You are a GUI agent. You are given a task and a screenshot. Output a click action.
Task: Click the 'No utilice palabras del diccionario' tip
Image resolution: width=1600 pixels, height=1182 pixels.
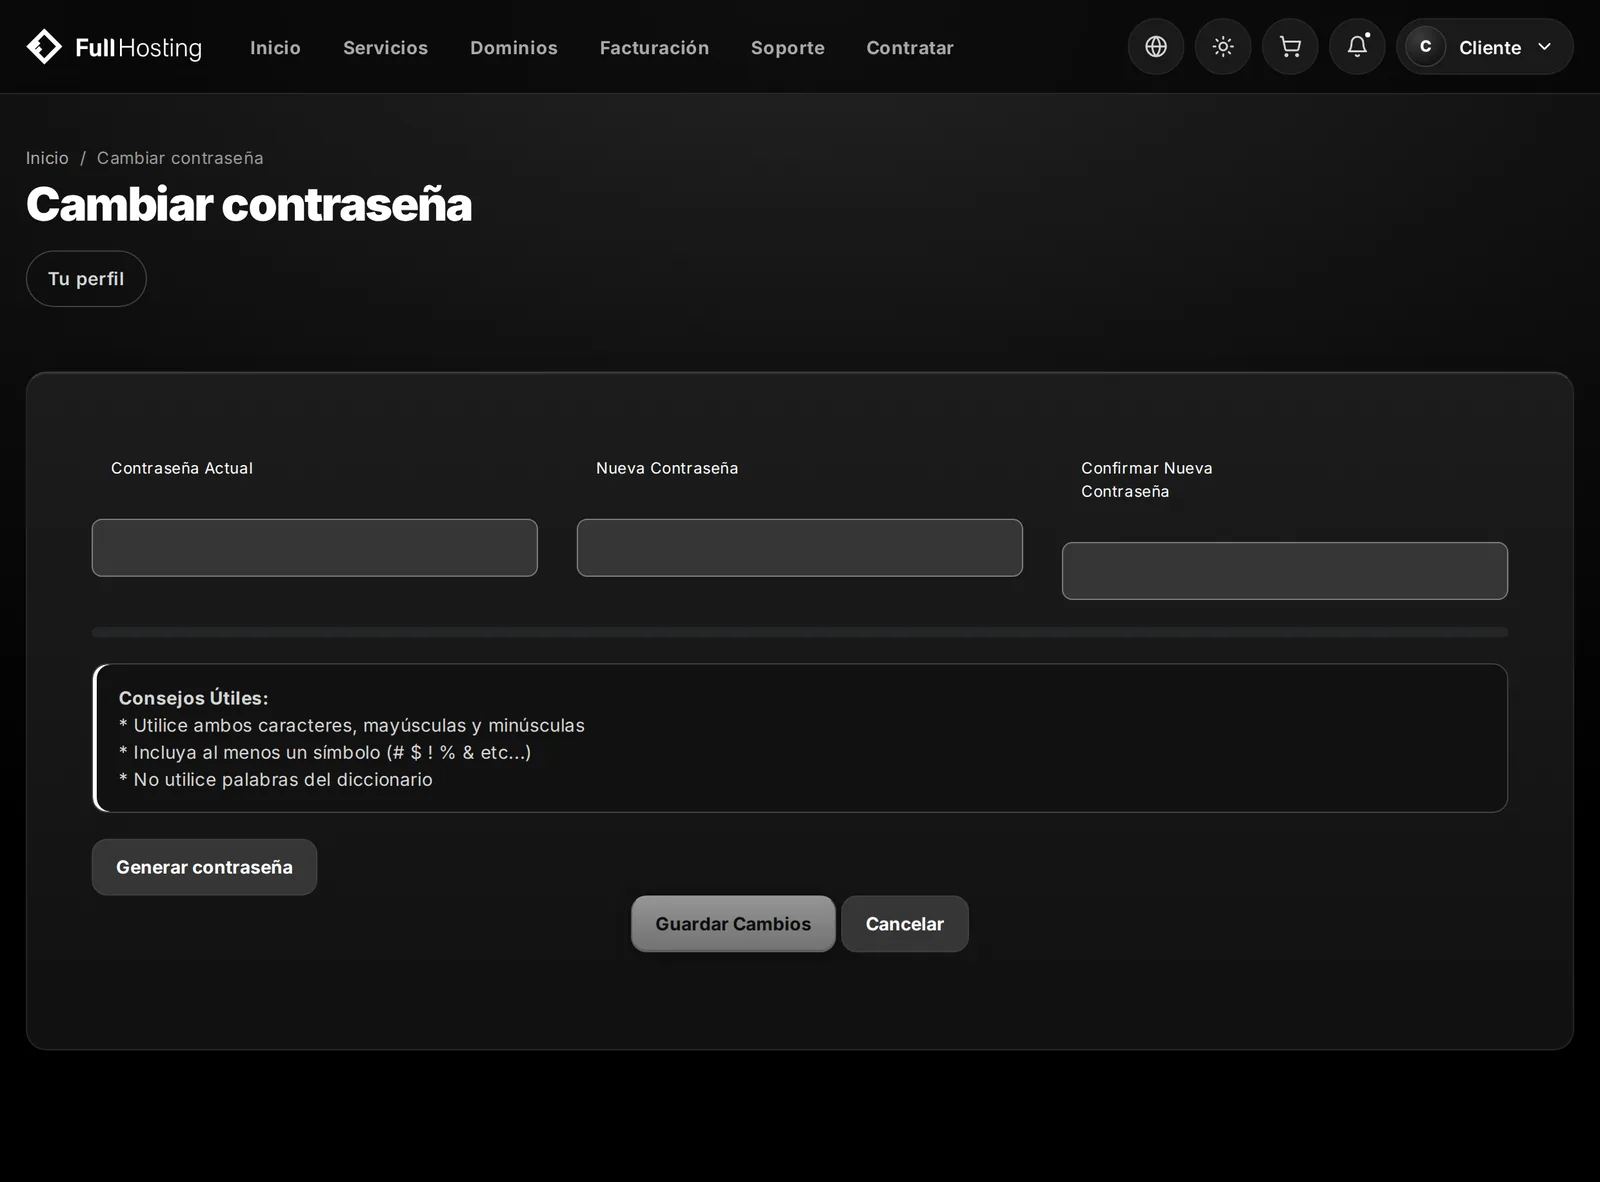coord(276,780)
